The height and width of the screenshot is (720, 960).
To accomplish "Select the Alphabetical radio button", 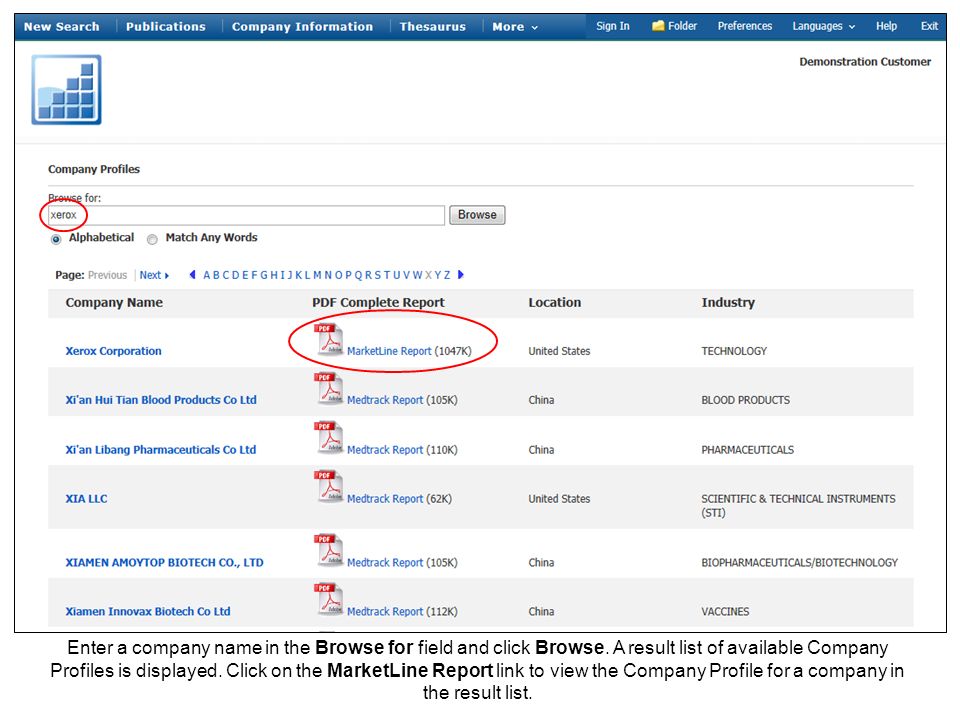I will click(56, 239).
